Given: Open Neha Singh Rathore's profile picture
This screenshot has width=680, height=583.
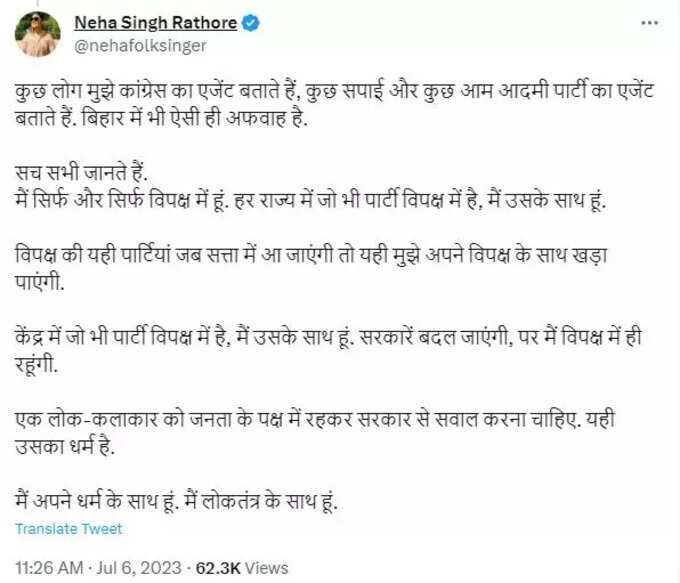Looking at the screenshot, I should click(x=38, y=34).
